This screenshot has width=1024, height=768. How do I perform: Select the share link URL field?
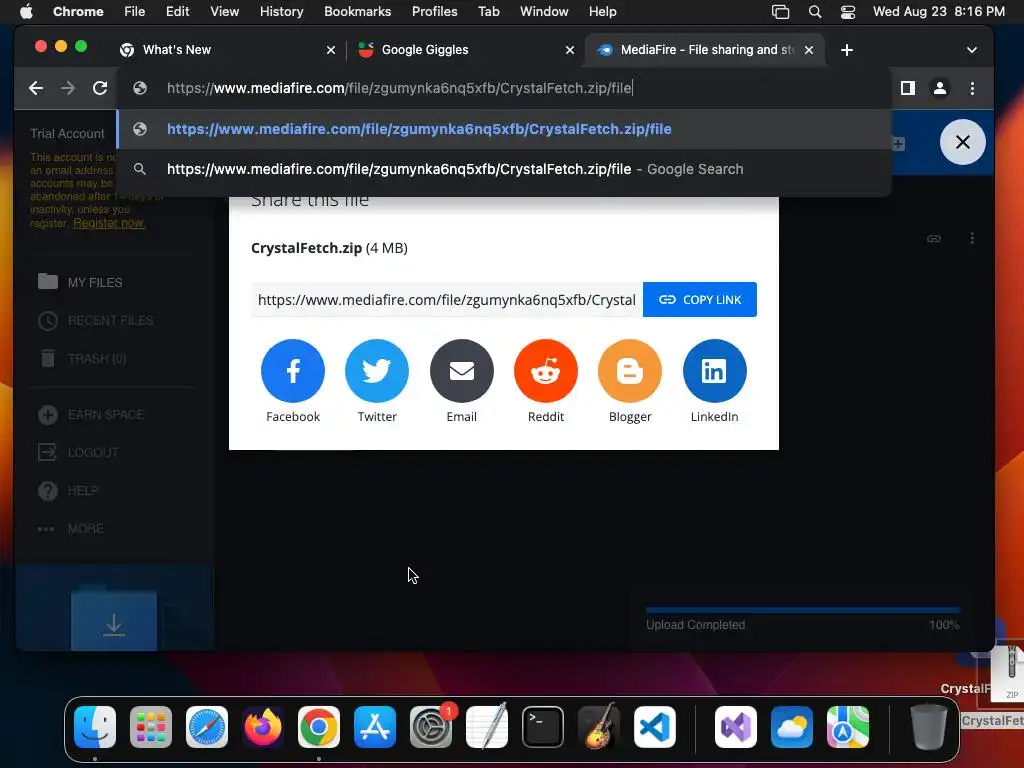[x=447, y=300]
